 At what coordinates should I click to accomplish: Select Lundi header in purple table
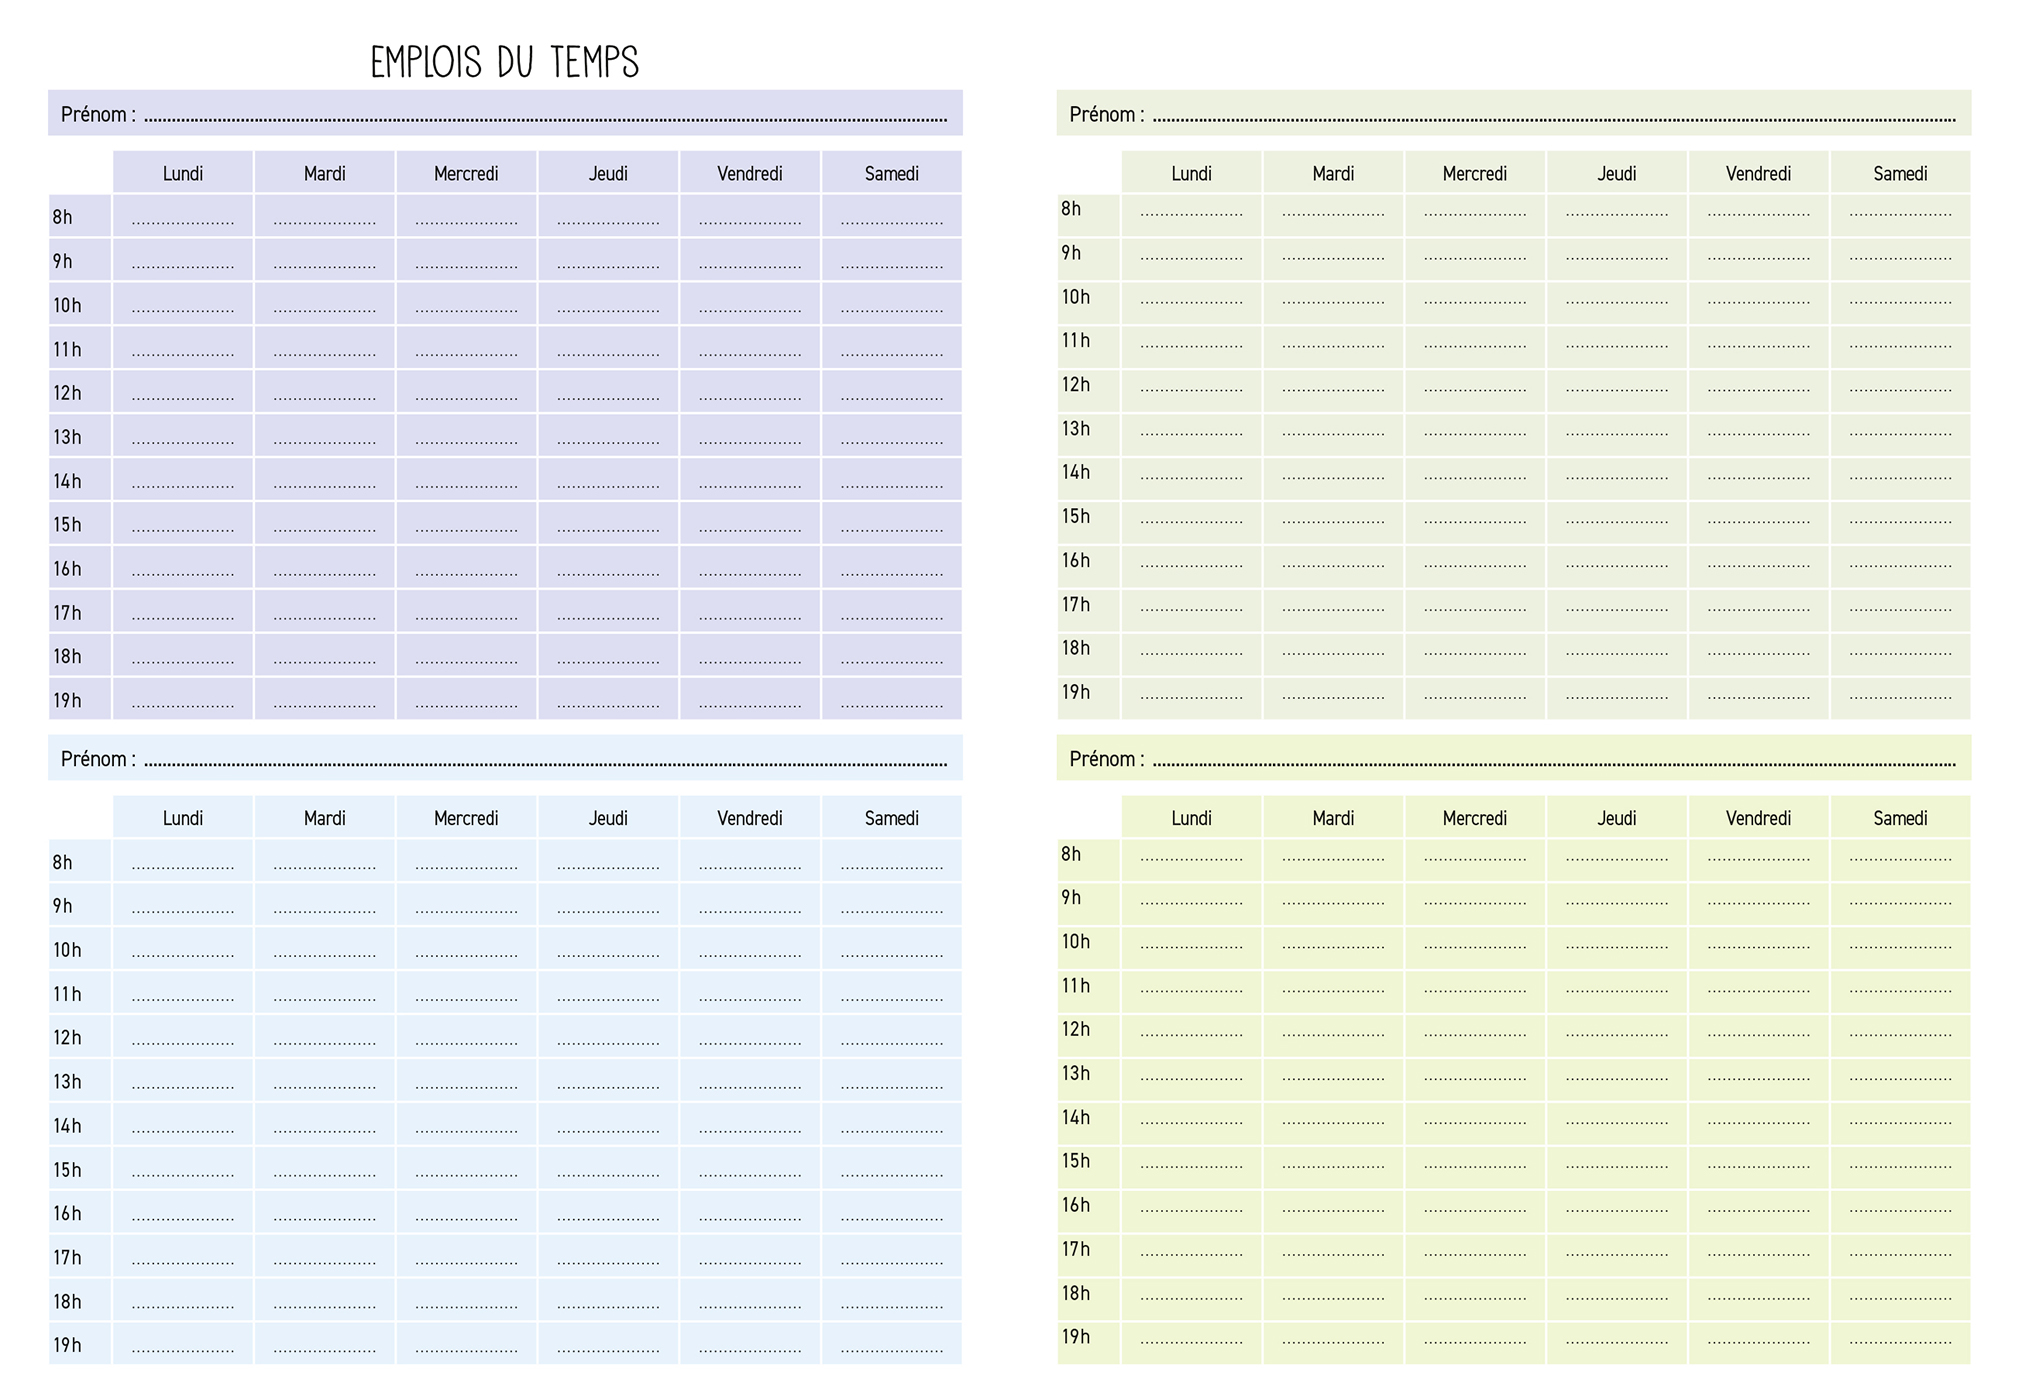(183, 173)
